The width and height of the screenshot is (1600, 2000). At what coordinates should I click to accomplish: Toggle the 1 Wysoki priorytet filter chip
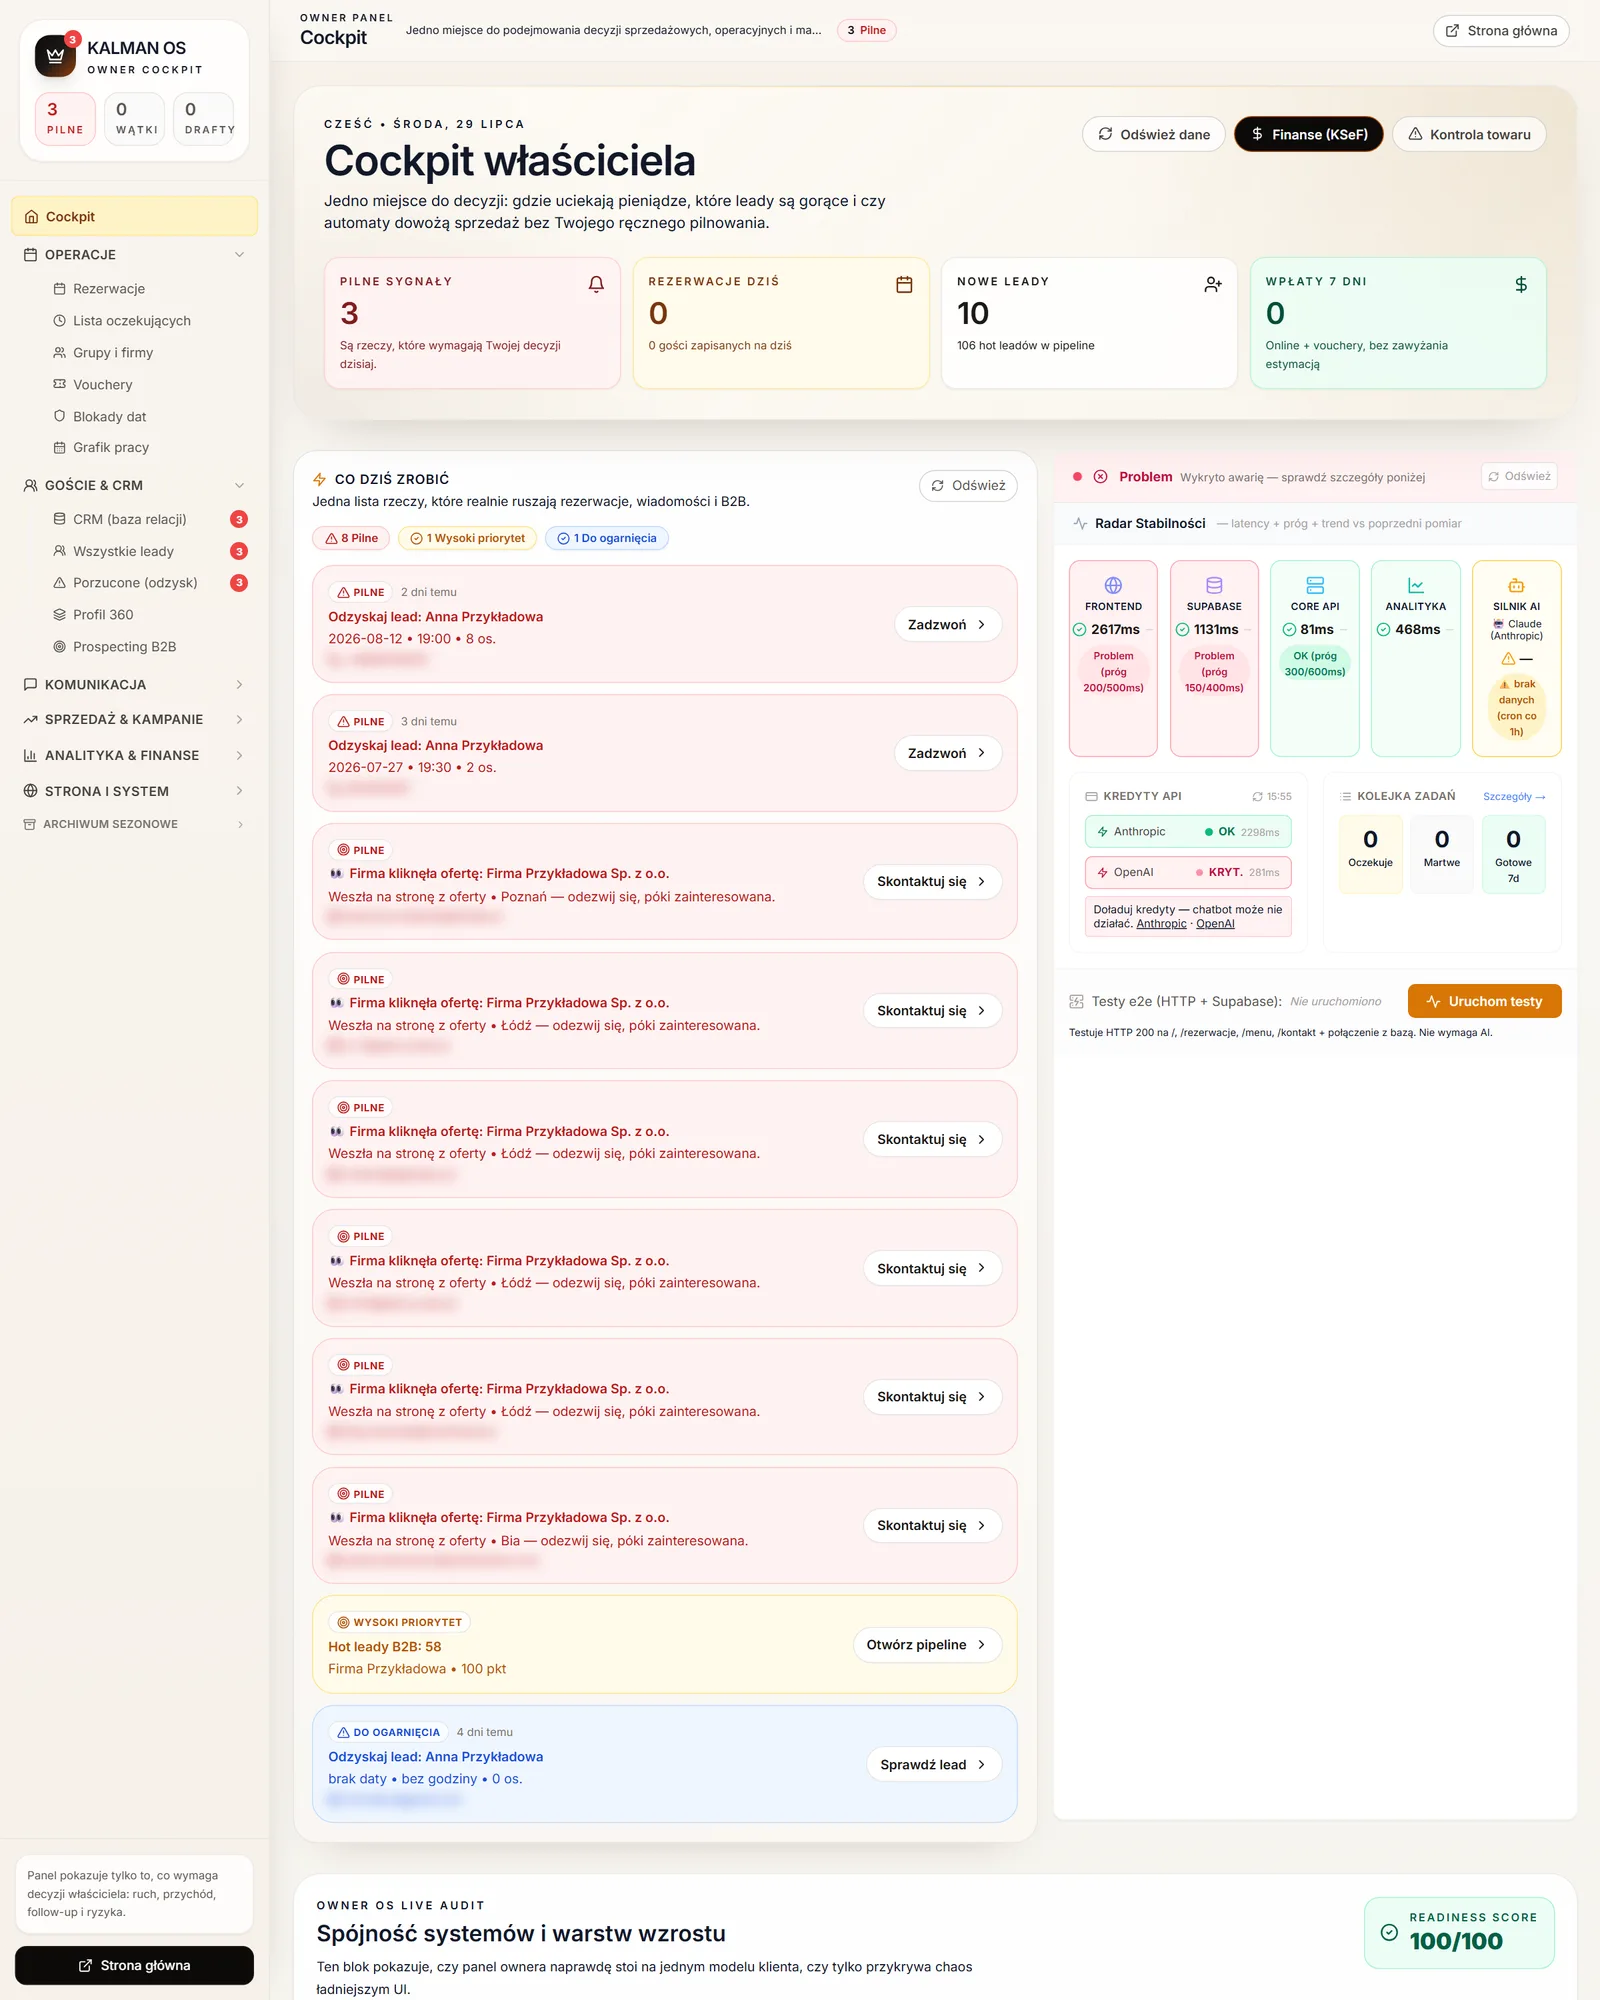click(467, 538)
